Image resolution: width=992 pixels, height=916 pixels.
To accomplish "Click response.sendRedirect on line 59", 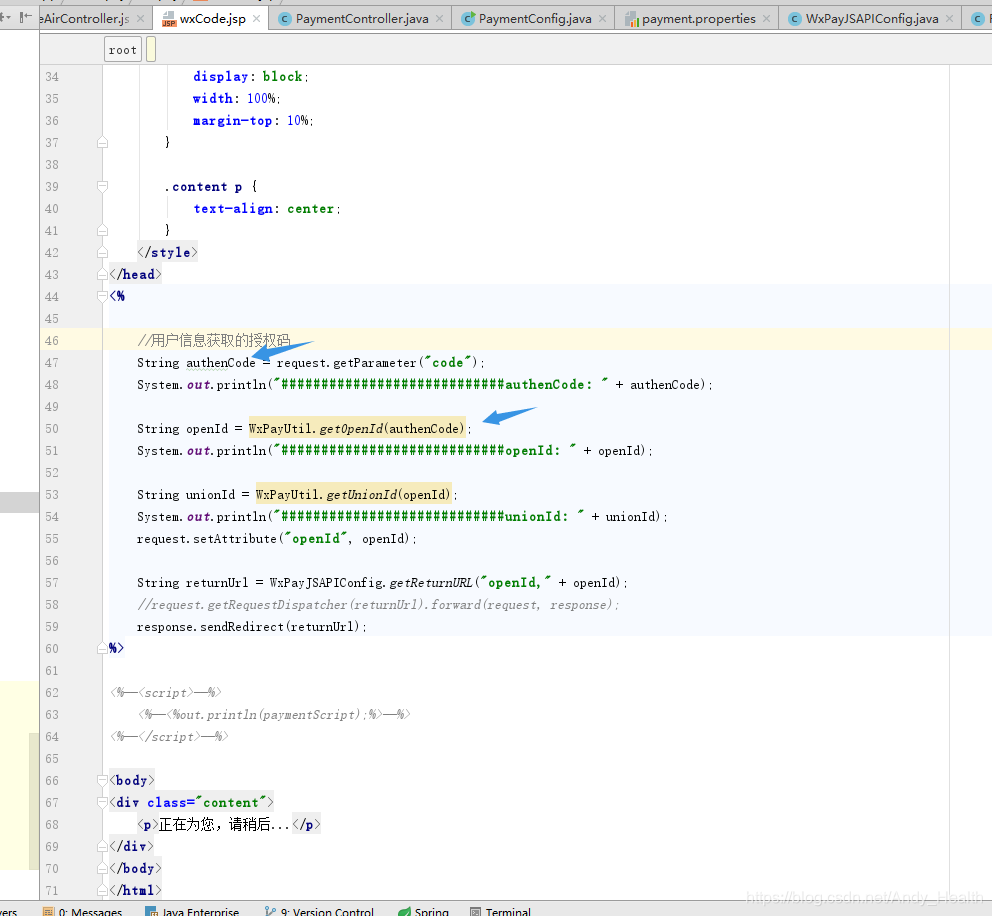I will [210, 627].
